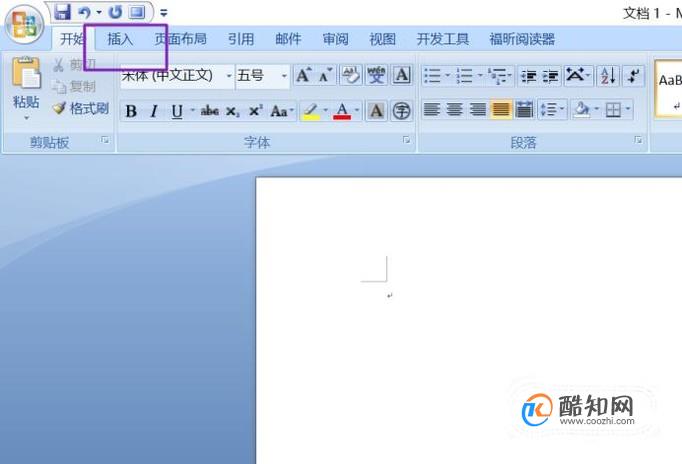This screenshot has height=464, width=682.
Task: Sort the selected text A to Z
Action: point(608,76)
